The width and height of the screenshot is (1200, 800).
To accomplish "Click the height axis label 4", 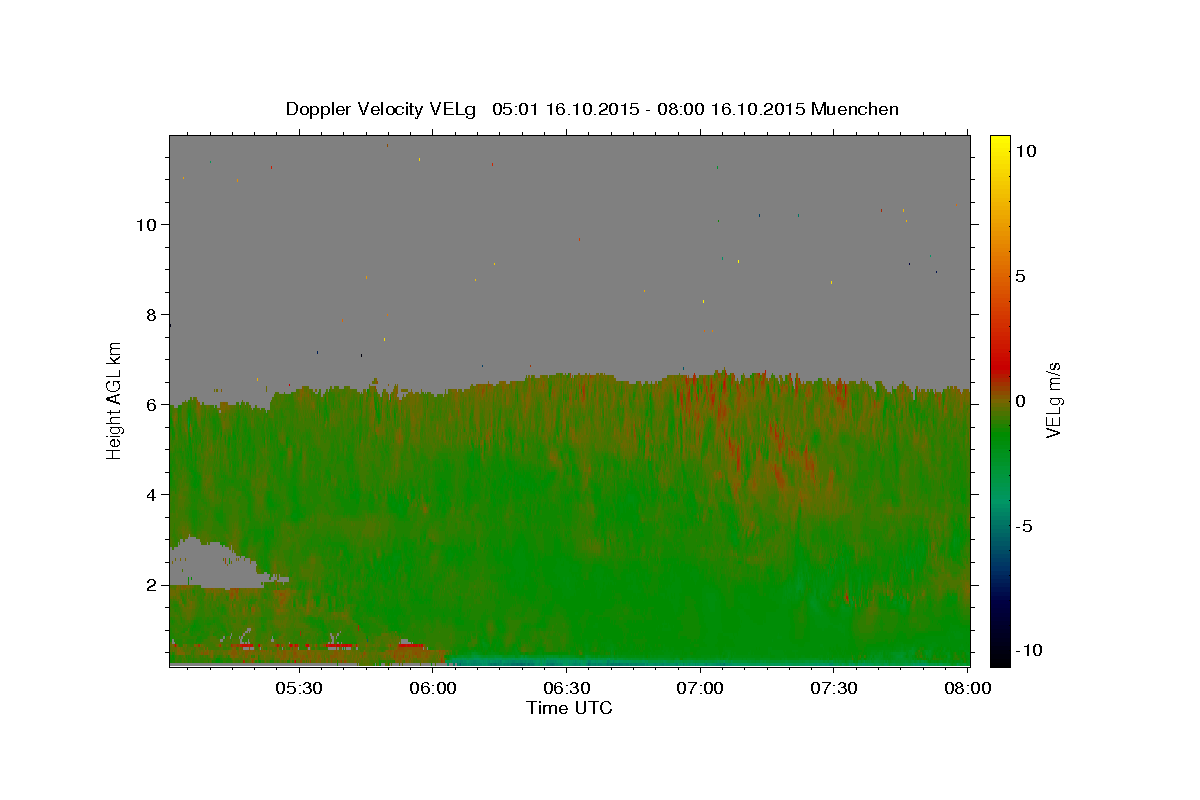I will tap(151, 494).
